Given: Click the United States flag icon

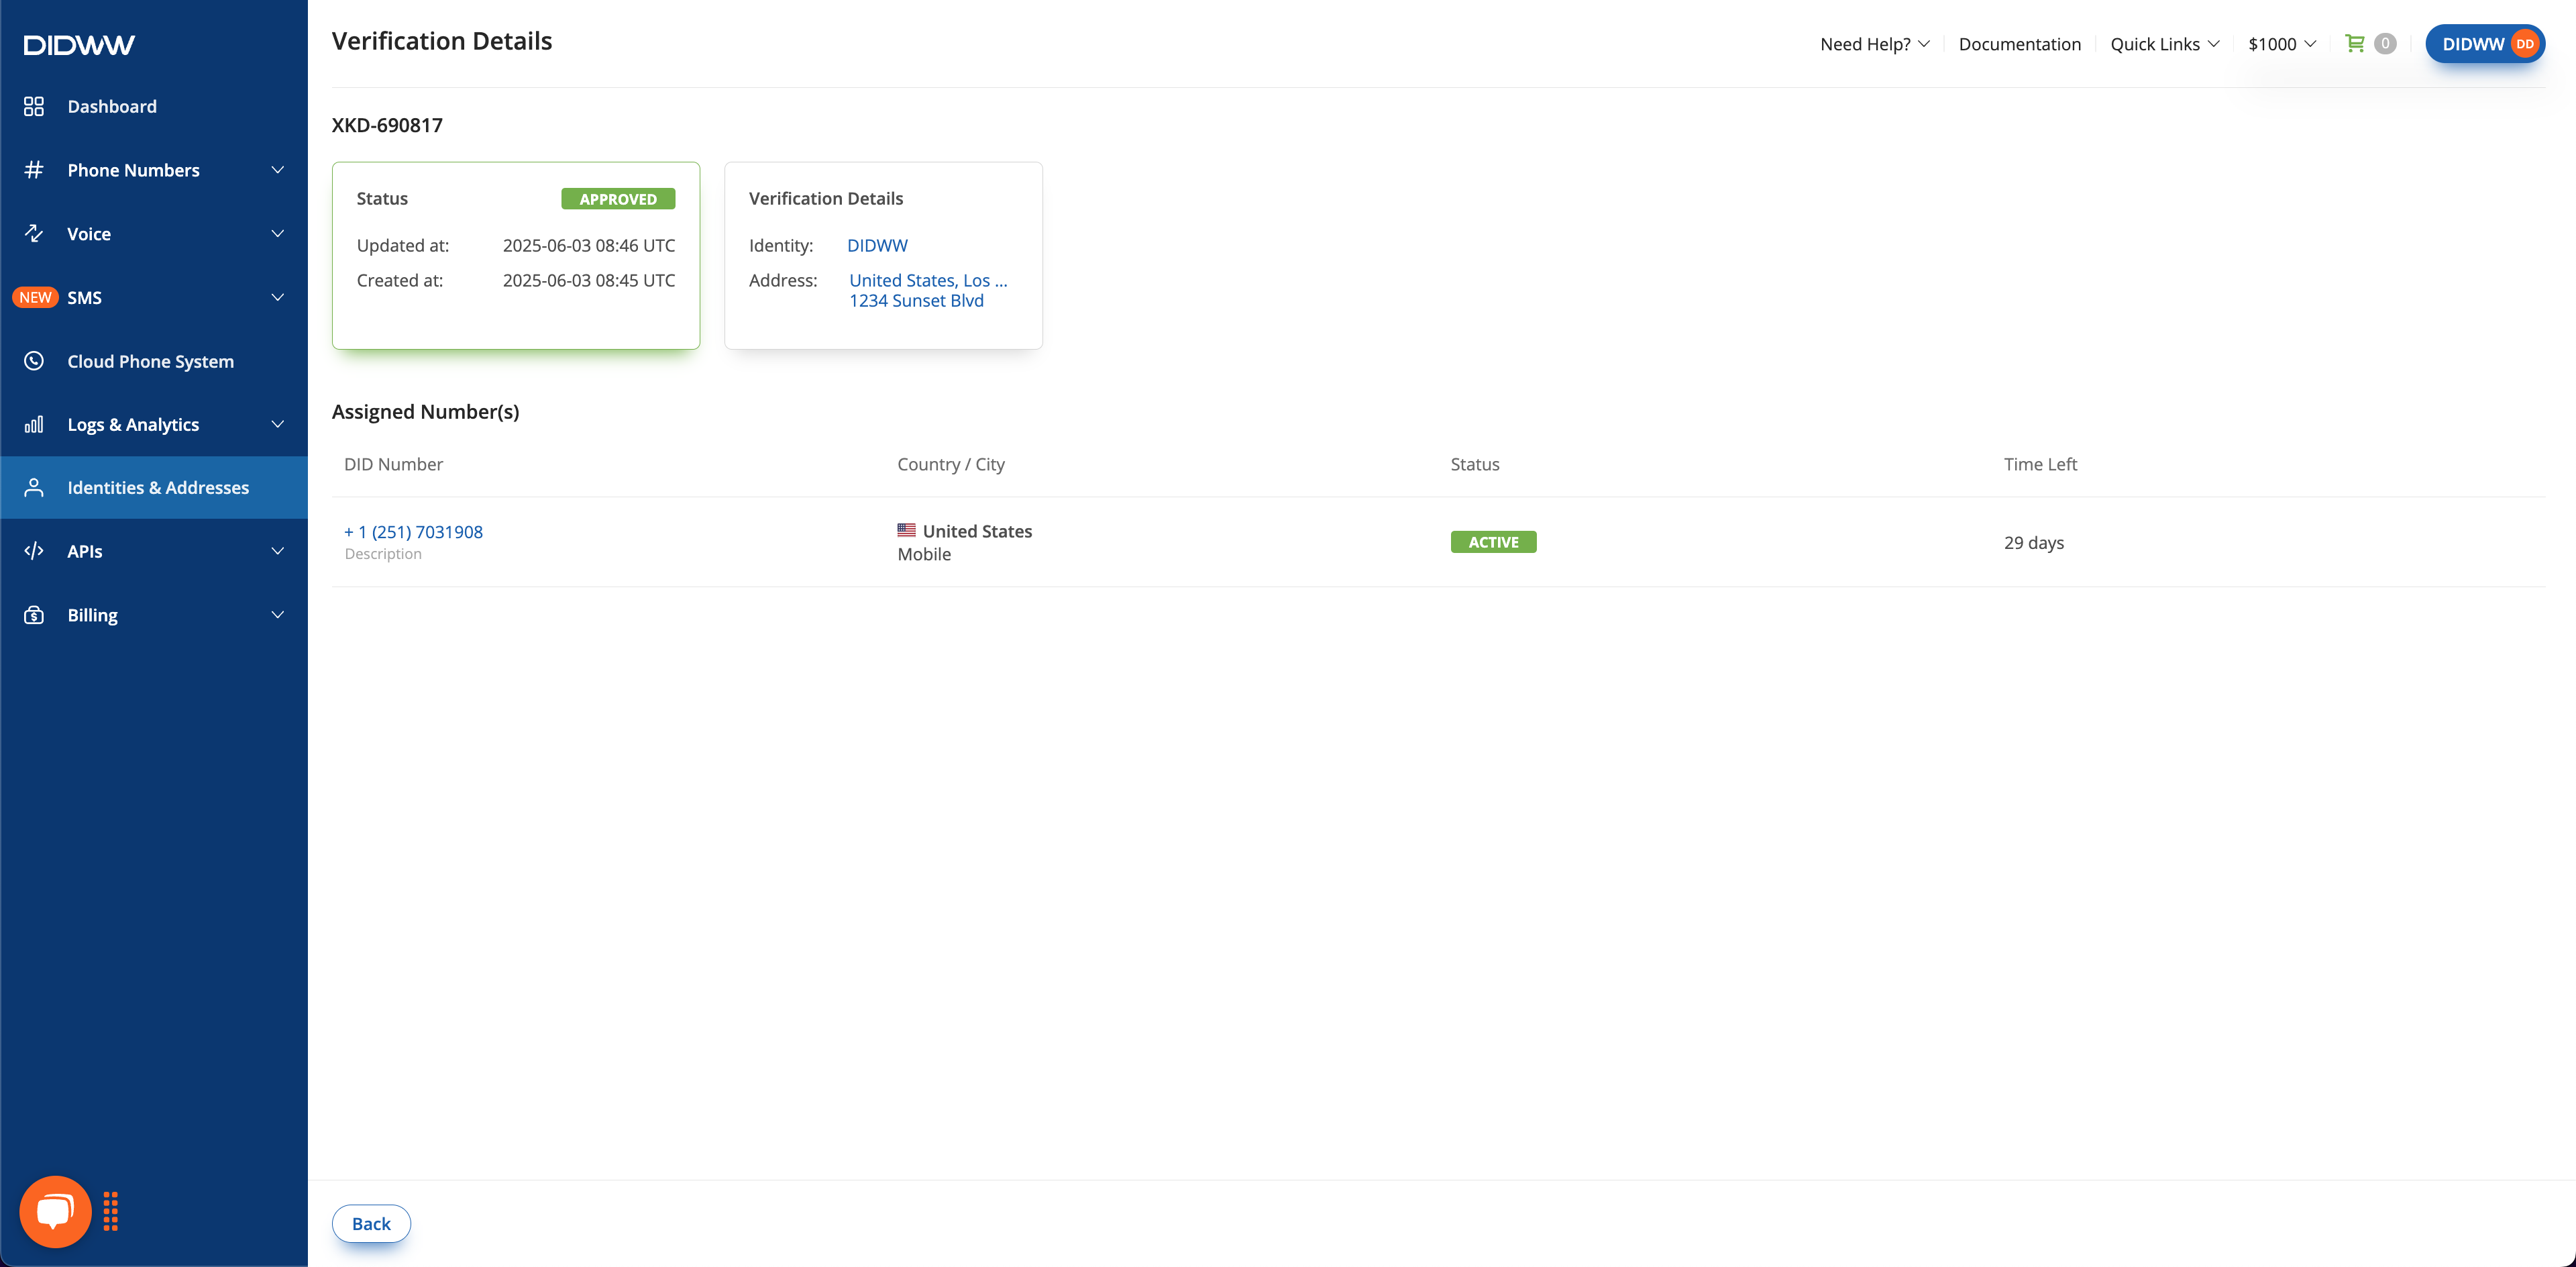Looking at the screenshot, I should [906, 530].
